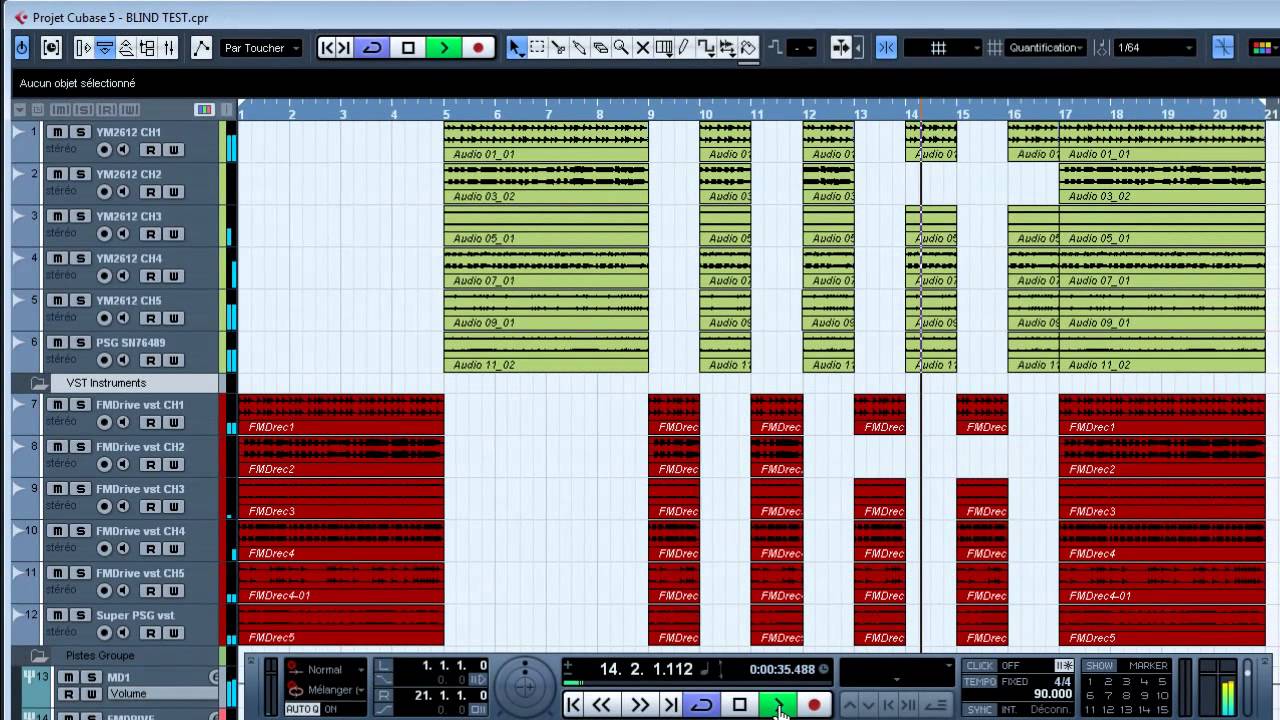
Task: Solo the YM2612 CH2 track
Action: click(80, 174)
